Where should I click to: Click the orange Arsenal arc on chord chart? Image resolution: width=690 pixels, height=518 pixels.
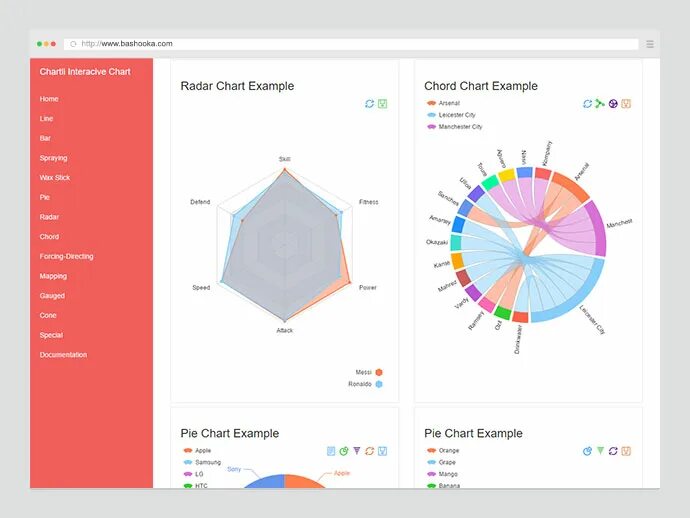pos(570,184)
